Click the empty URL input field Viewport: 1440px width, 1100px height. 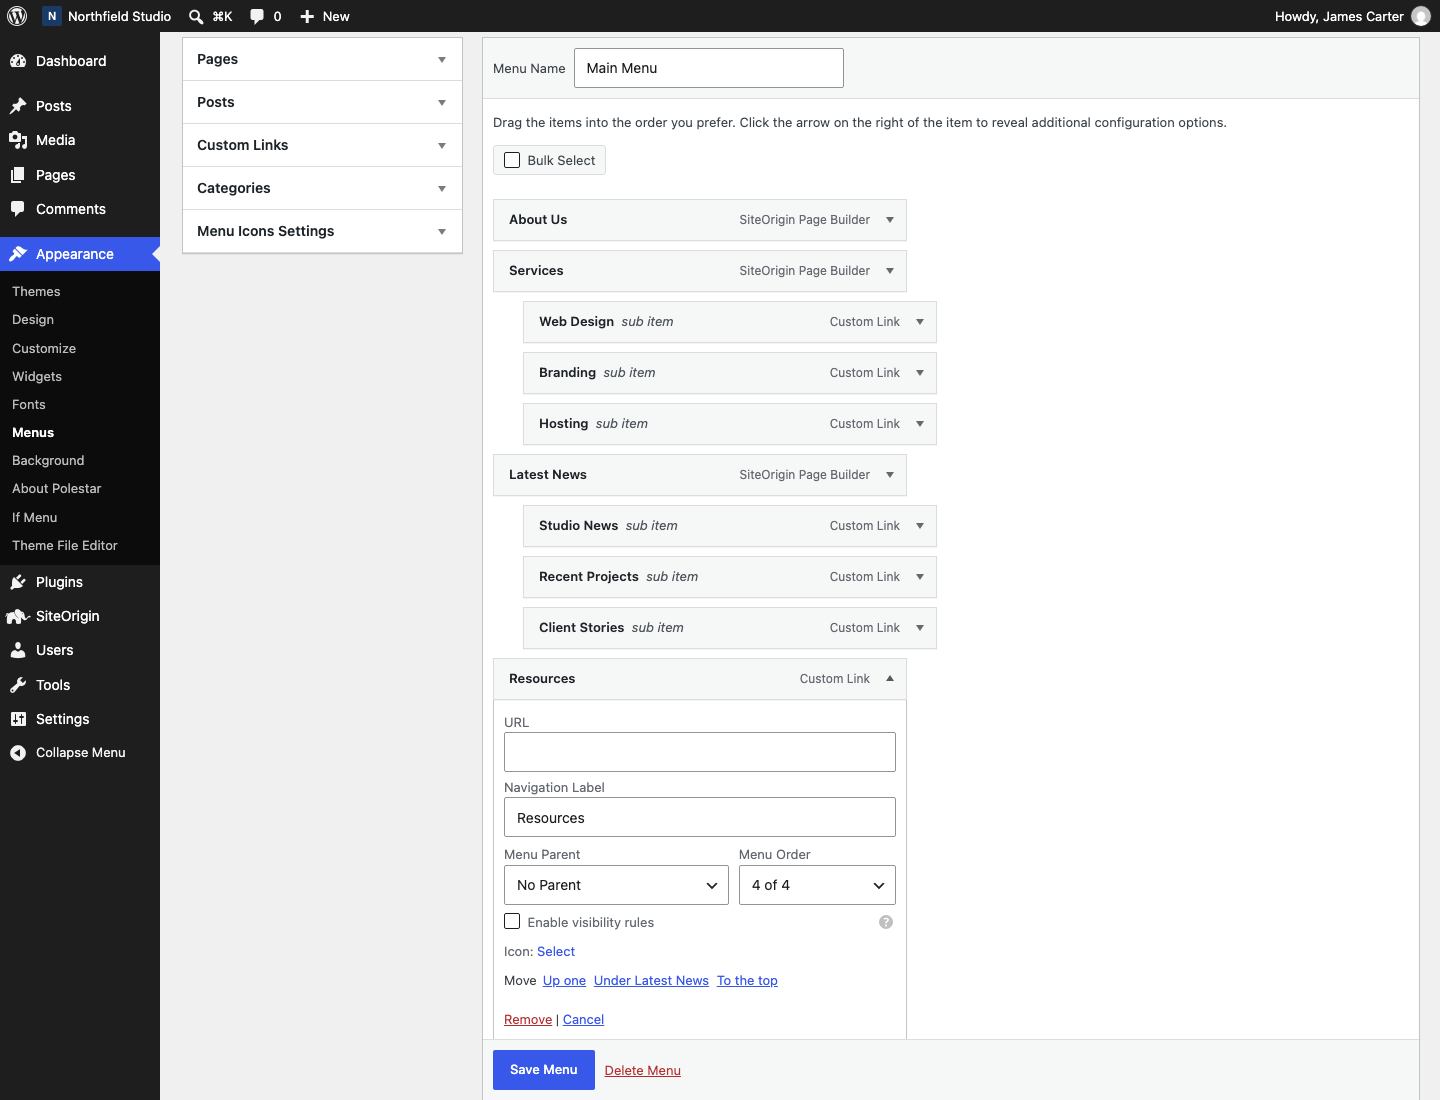700,752
